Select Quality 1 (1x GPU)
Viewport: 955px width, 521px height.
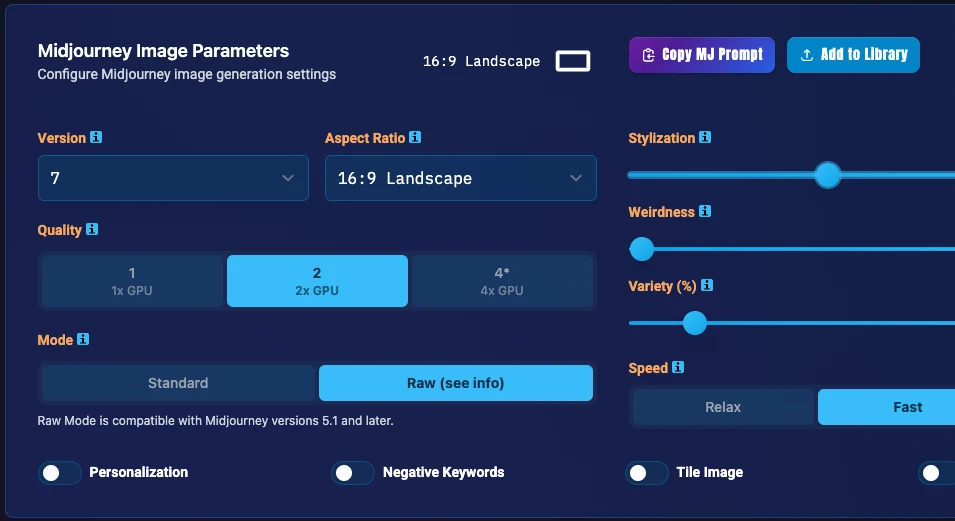pos(132,281)
